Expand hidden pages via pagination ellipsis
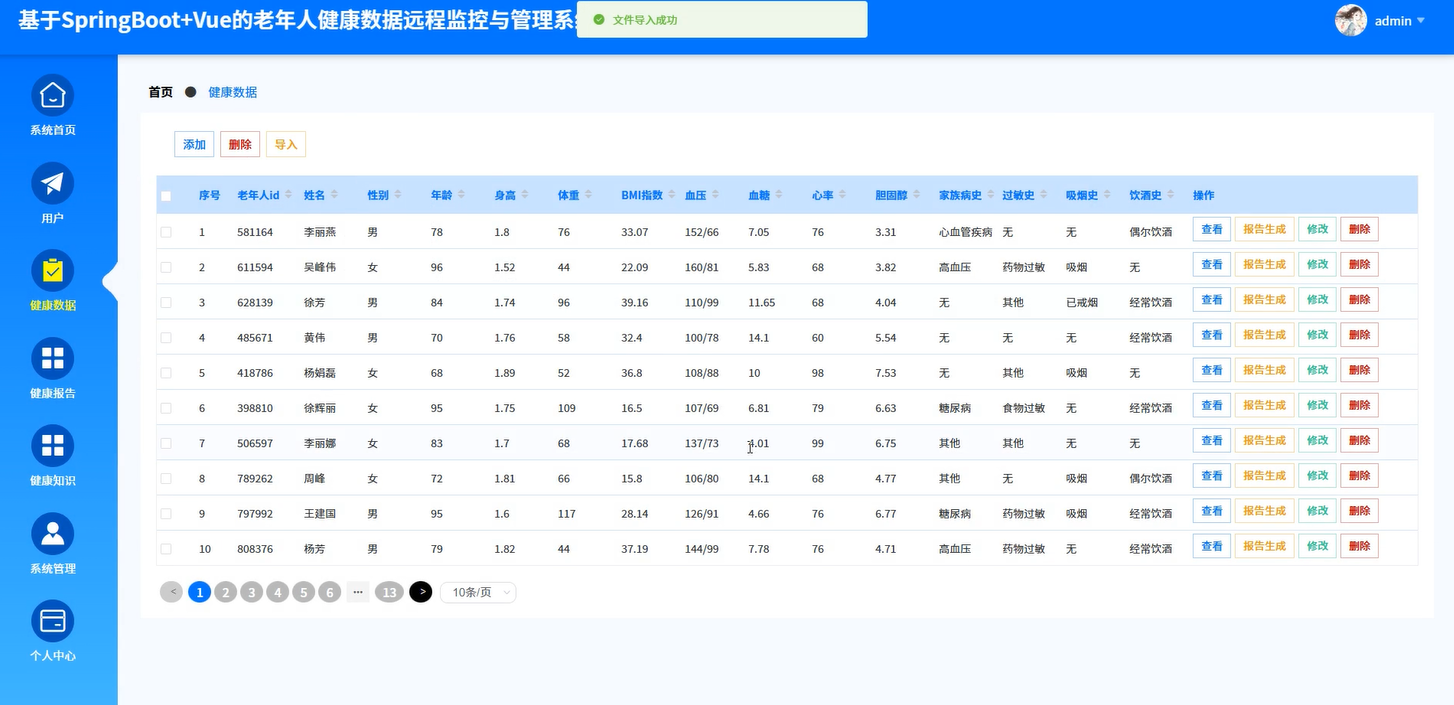Image resolution: width=1454 pixels, height=705 pixels. click(358, 592)
